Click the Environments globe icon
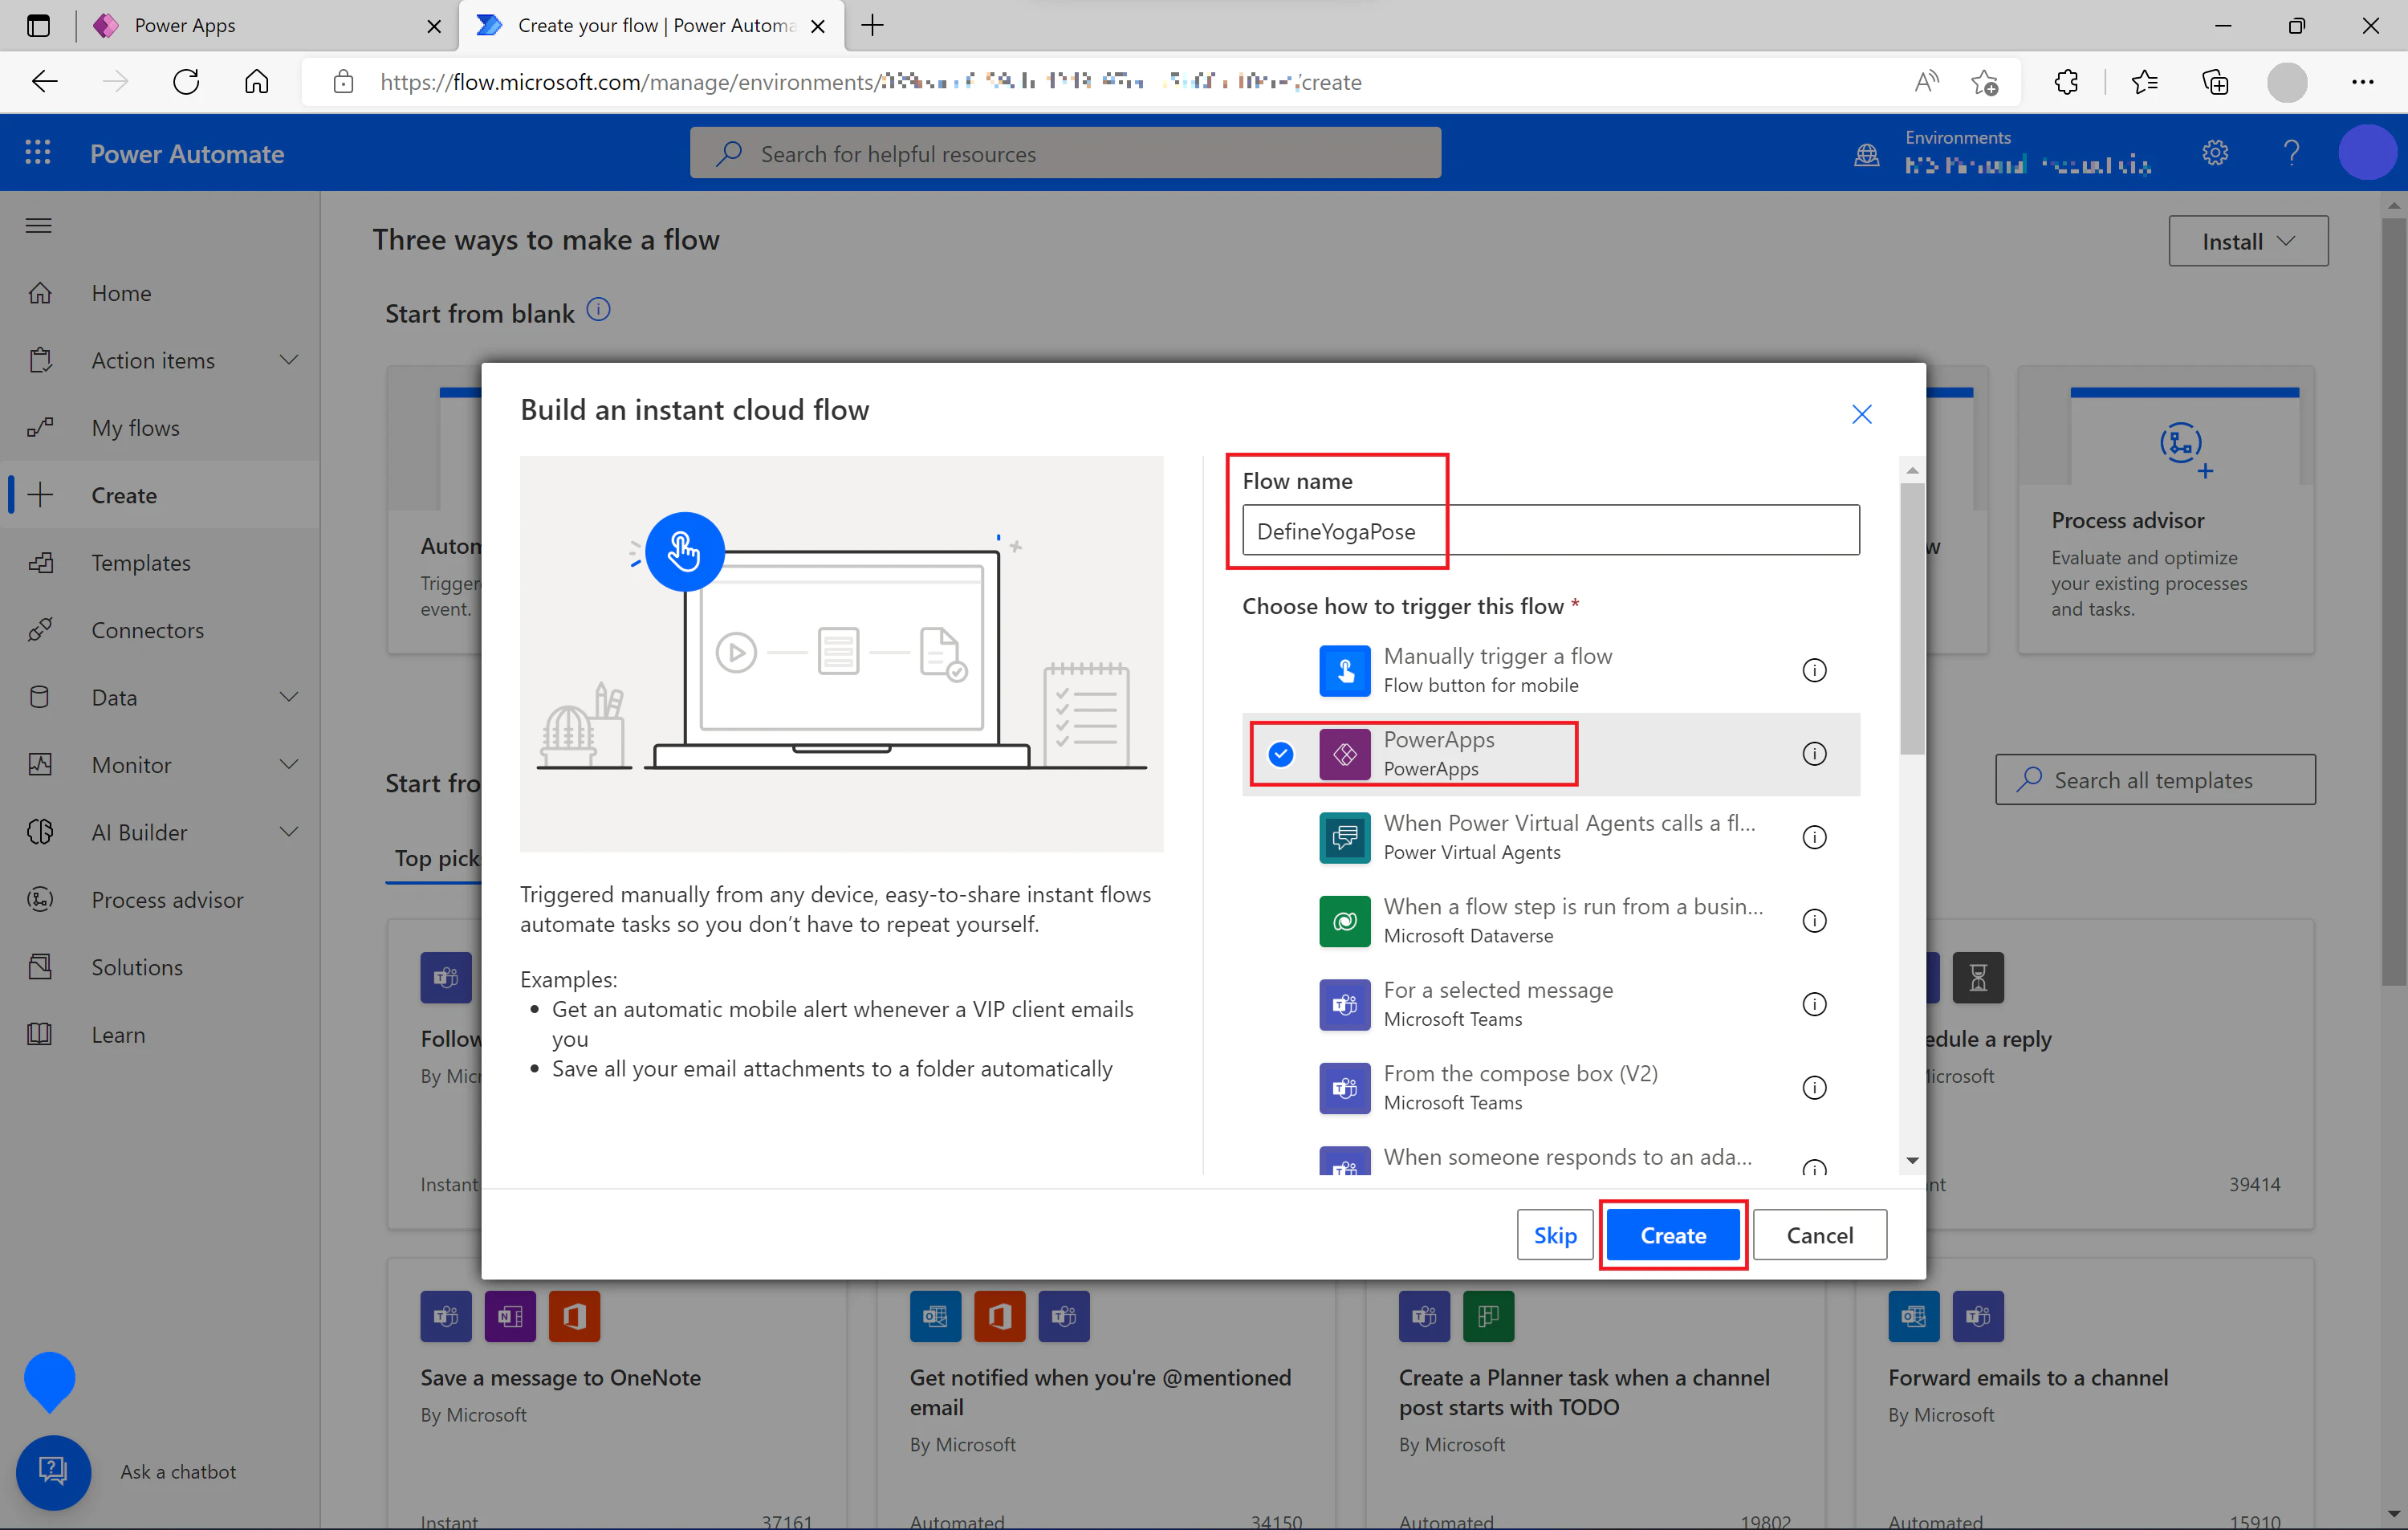Image resolution: width=2408 pixels, height=1530 pixels. pos(1866,155)
